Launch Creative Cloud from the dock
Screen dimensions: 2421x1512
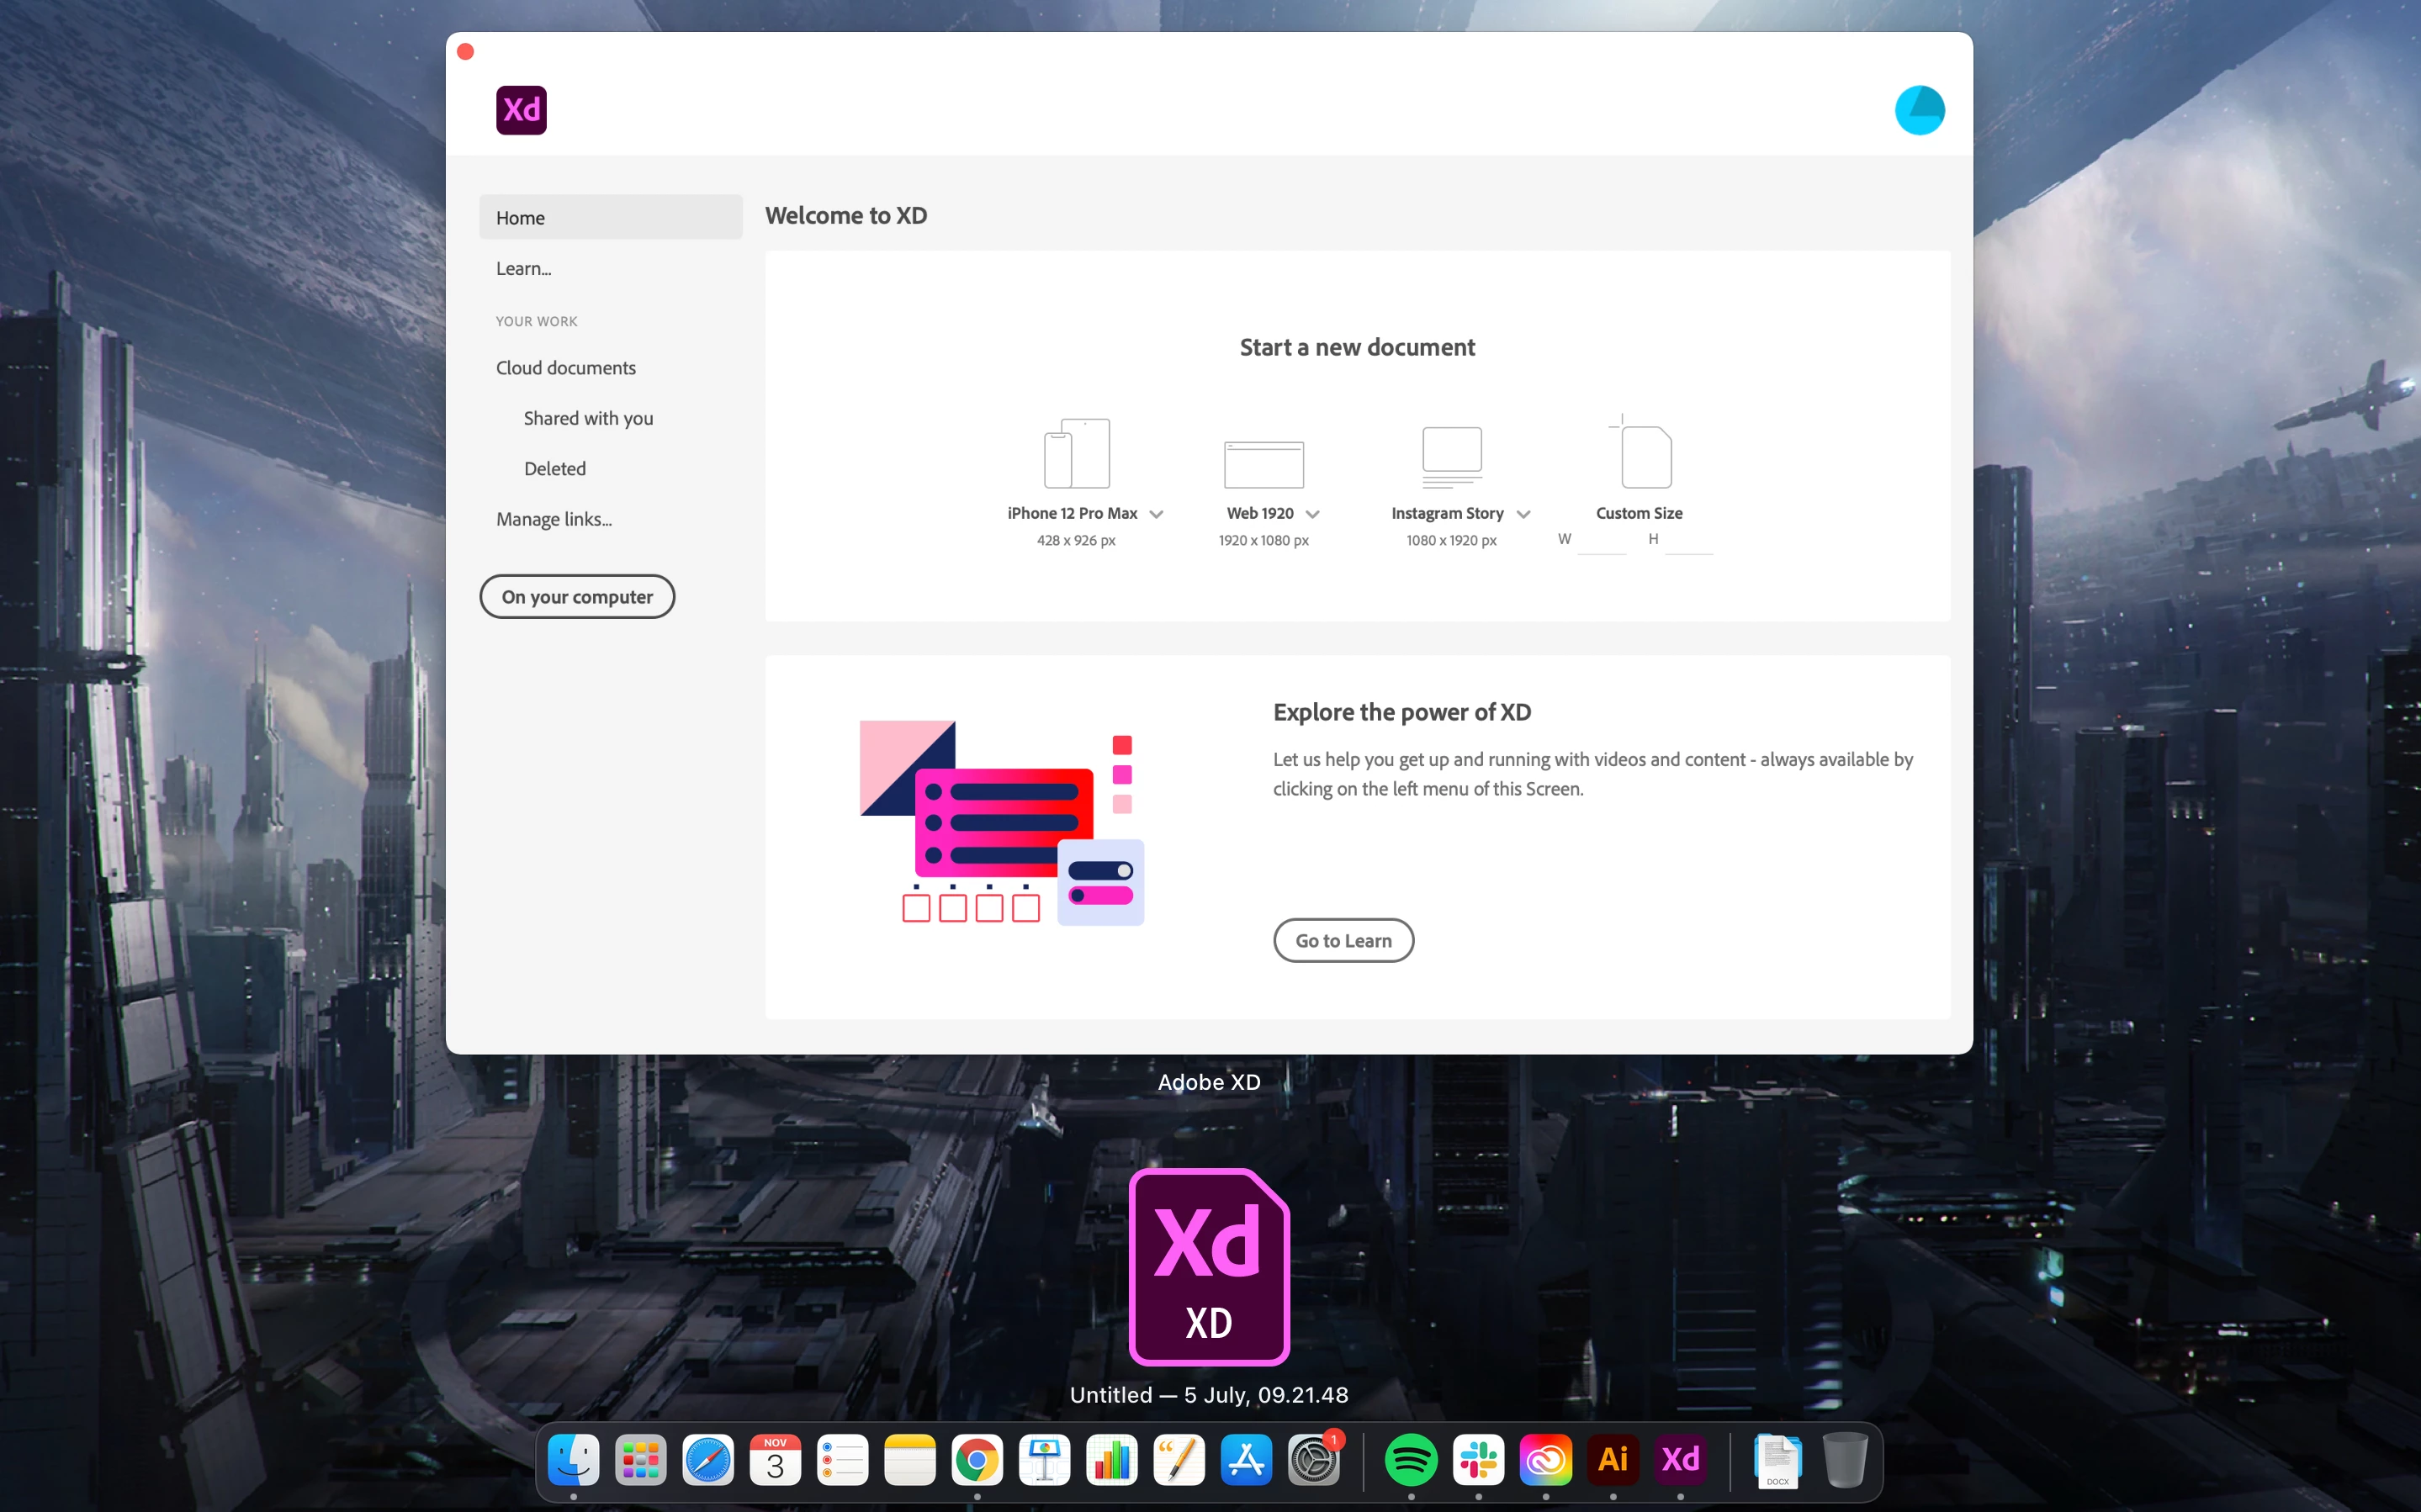click(x=1545, y=1459)
